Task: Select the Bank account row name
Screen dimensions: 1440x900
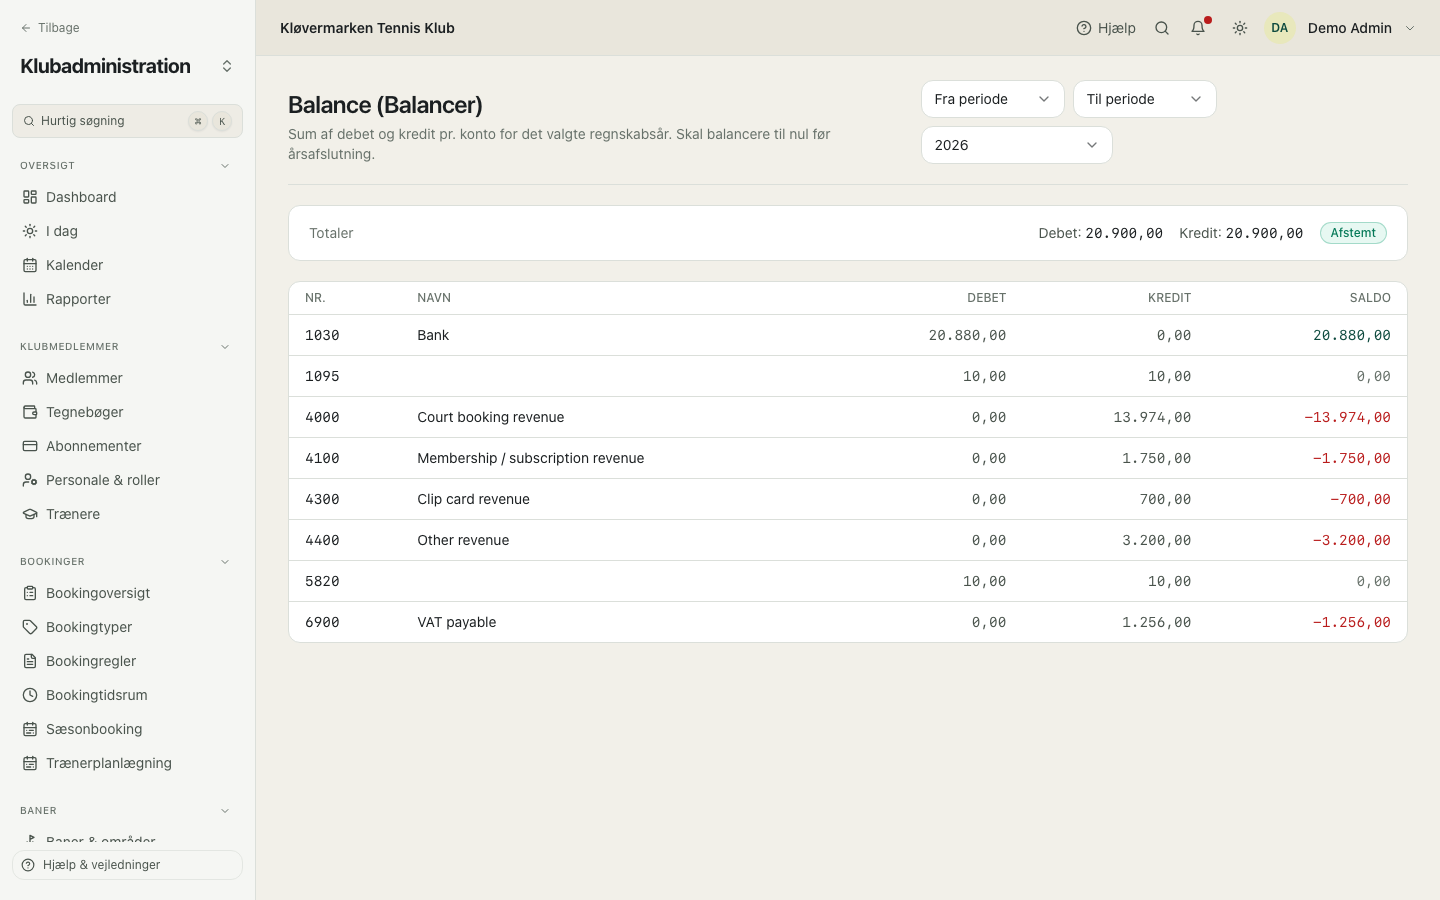Action: (x=433, y=335)
